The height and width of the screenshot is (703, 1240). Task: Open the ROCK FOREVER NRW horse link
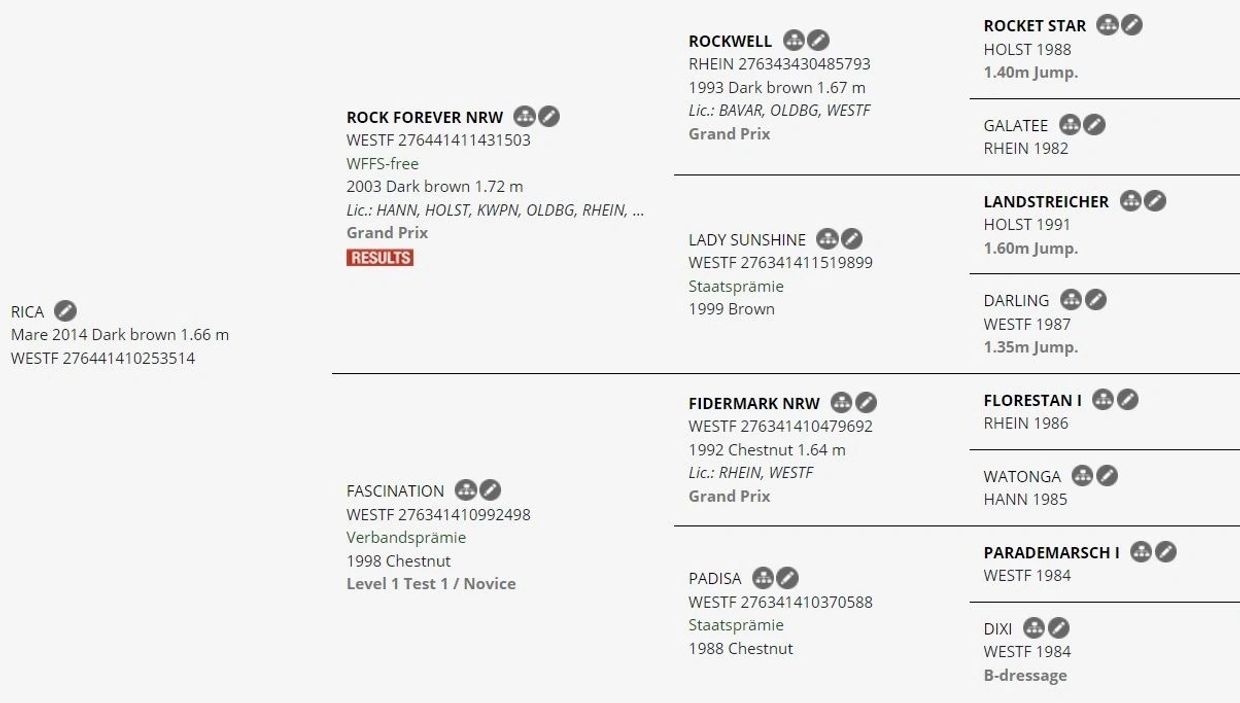click(x=425, y=118)
